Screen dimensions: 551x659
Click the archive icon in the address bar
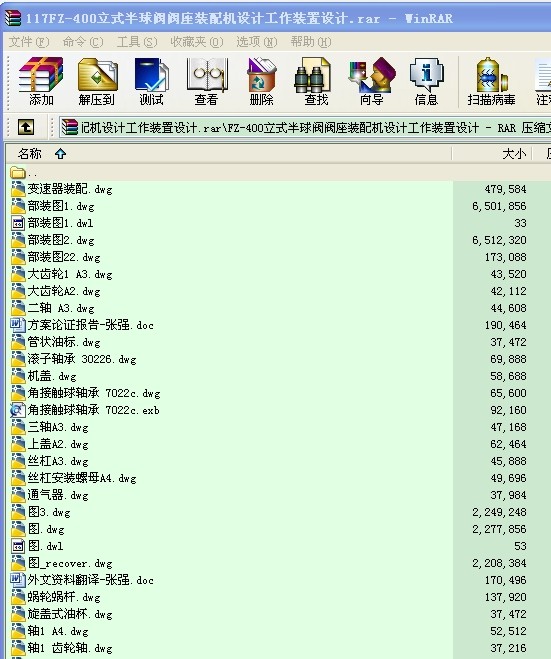tap(70, 127)
